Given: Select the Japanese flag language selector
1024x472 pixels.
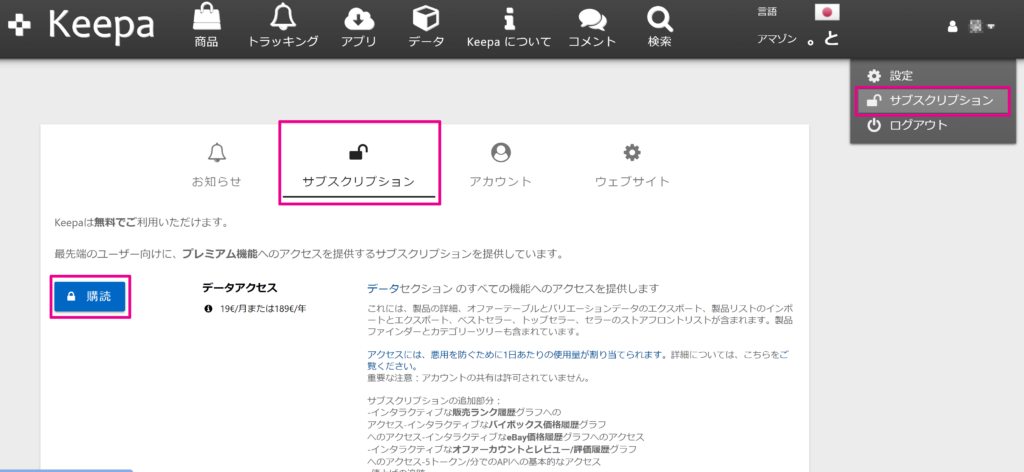Looking at the screenshot, I should tap(827, 12).
